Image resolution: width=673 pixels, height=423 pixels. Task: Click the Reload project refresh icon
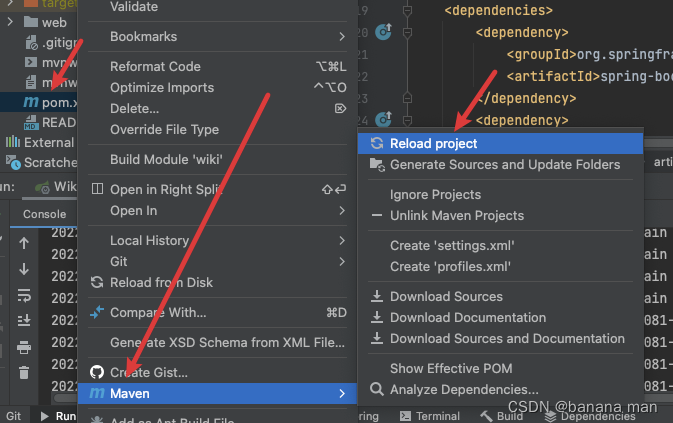click(377, 143)
